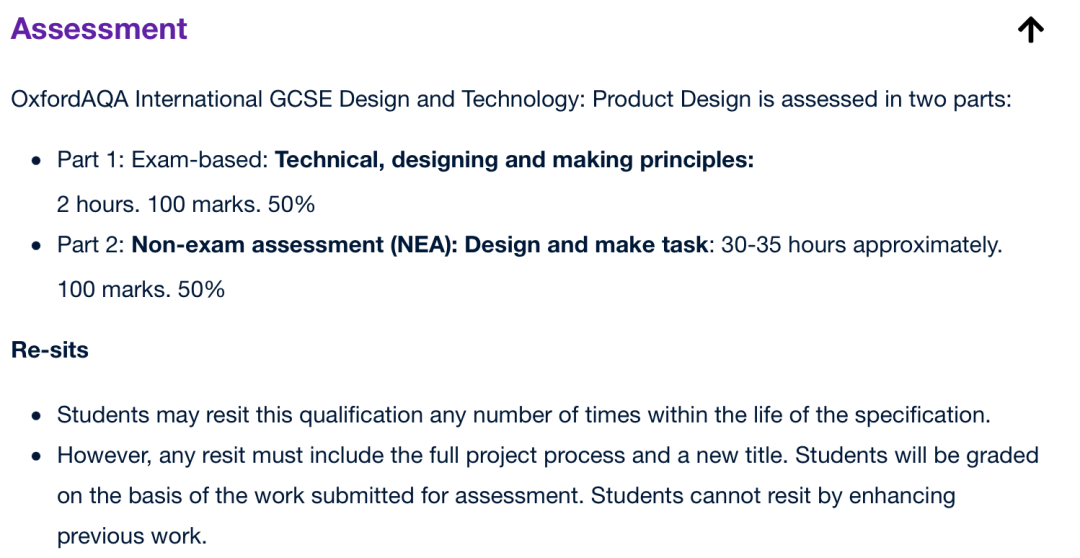Screen dimensions: 1080x558
Task: Click 'International GCSE Design and Technology' text
Action: (360, 100)
